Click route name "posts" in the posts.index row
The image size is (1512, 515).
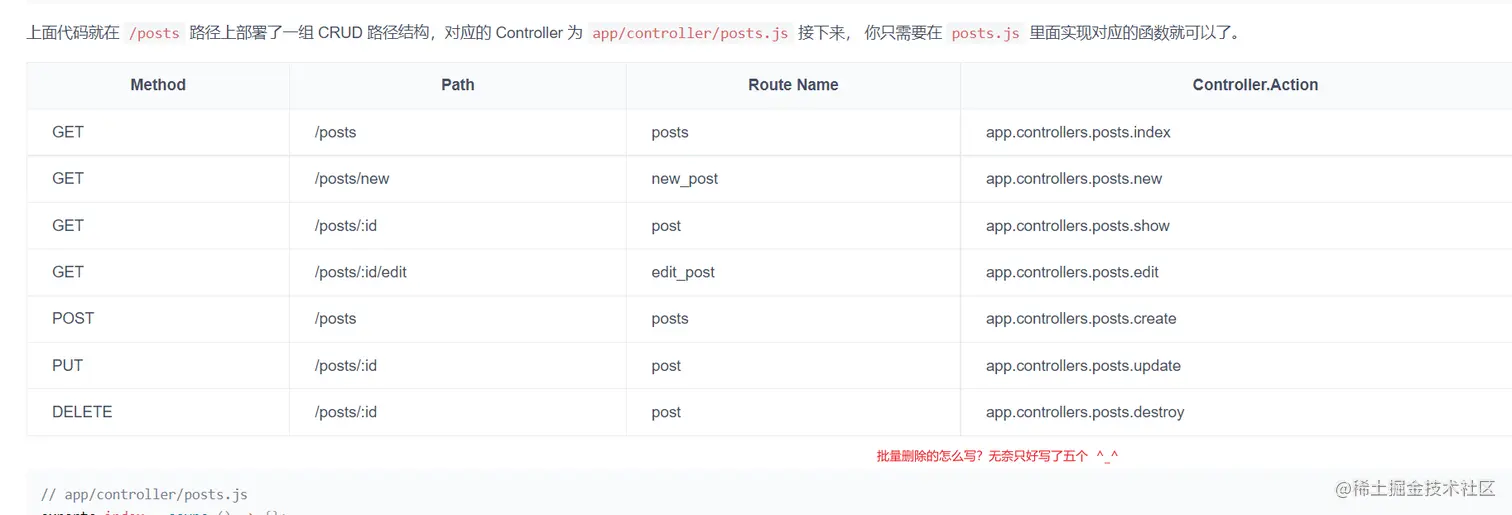click(x=670, y=132)
